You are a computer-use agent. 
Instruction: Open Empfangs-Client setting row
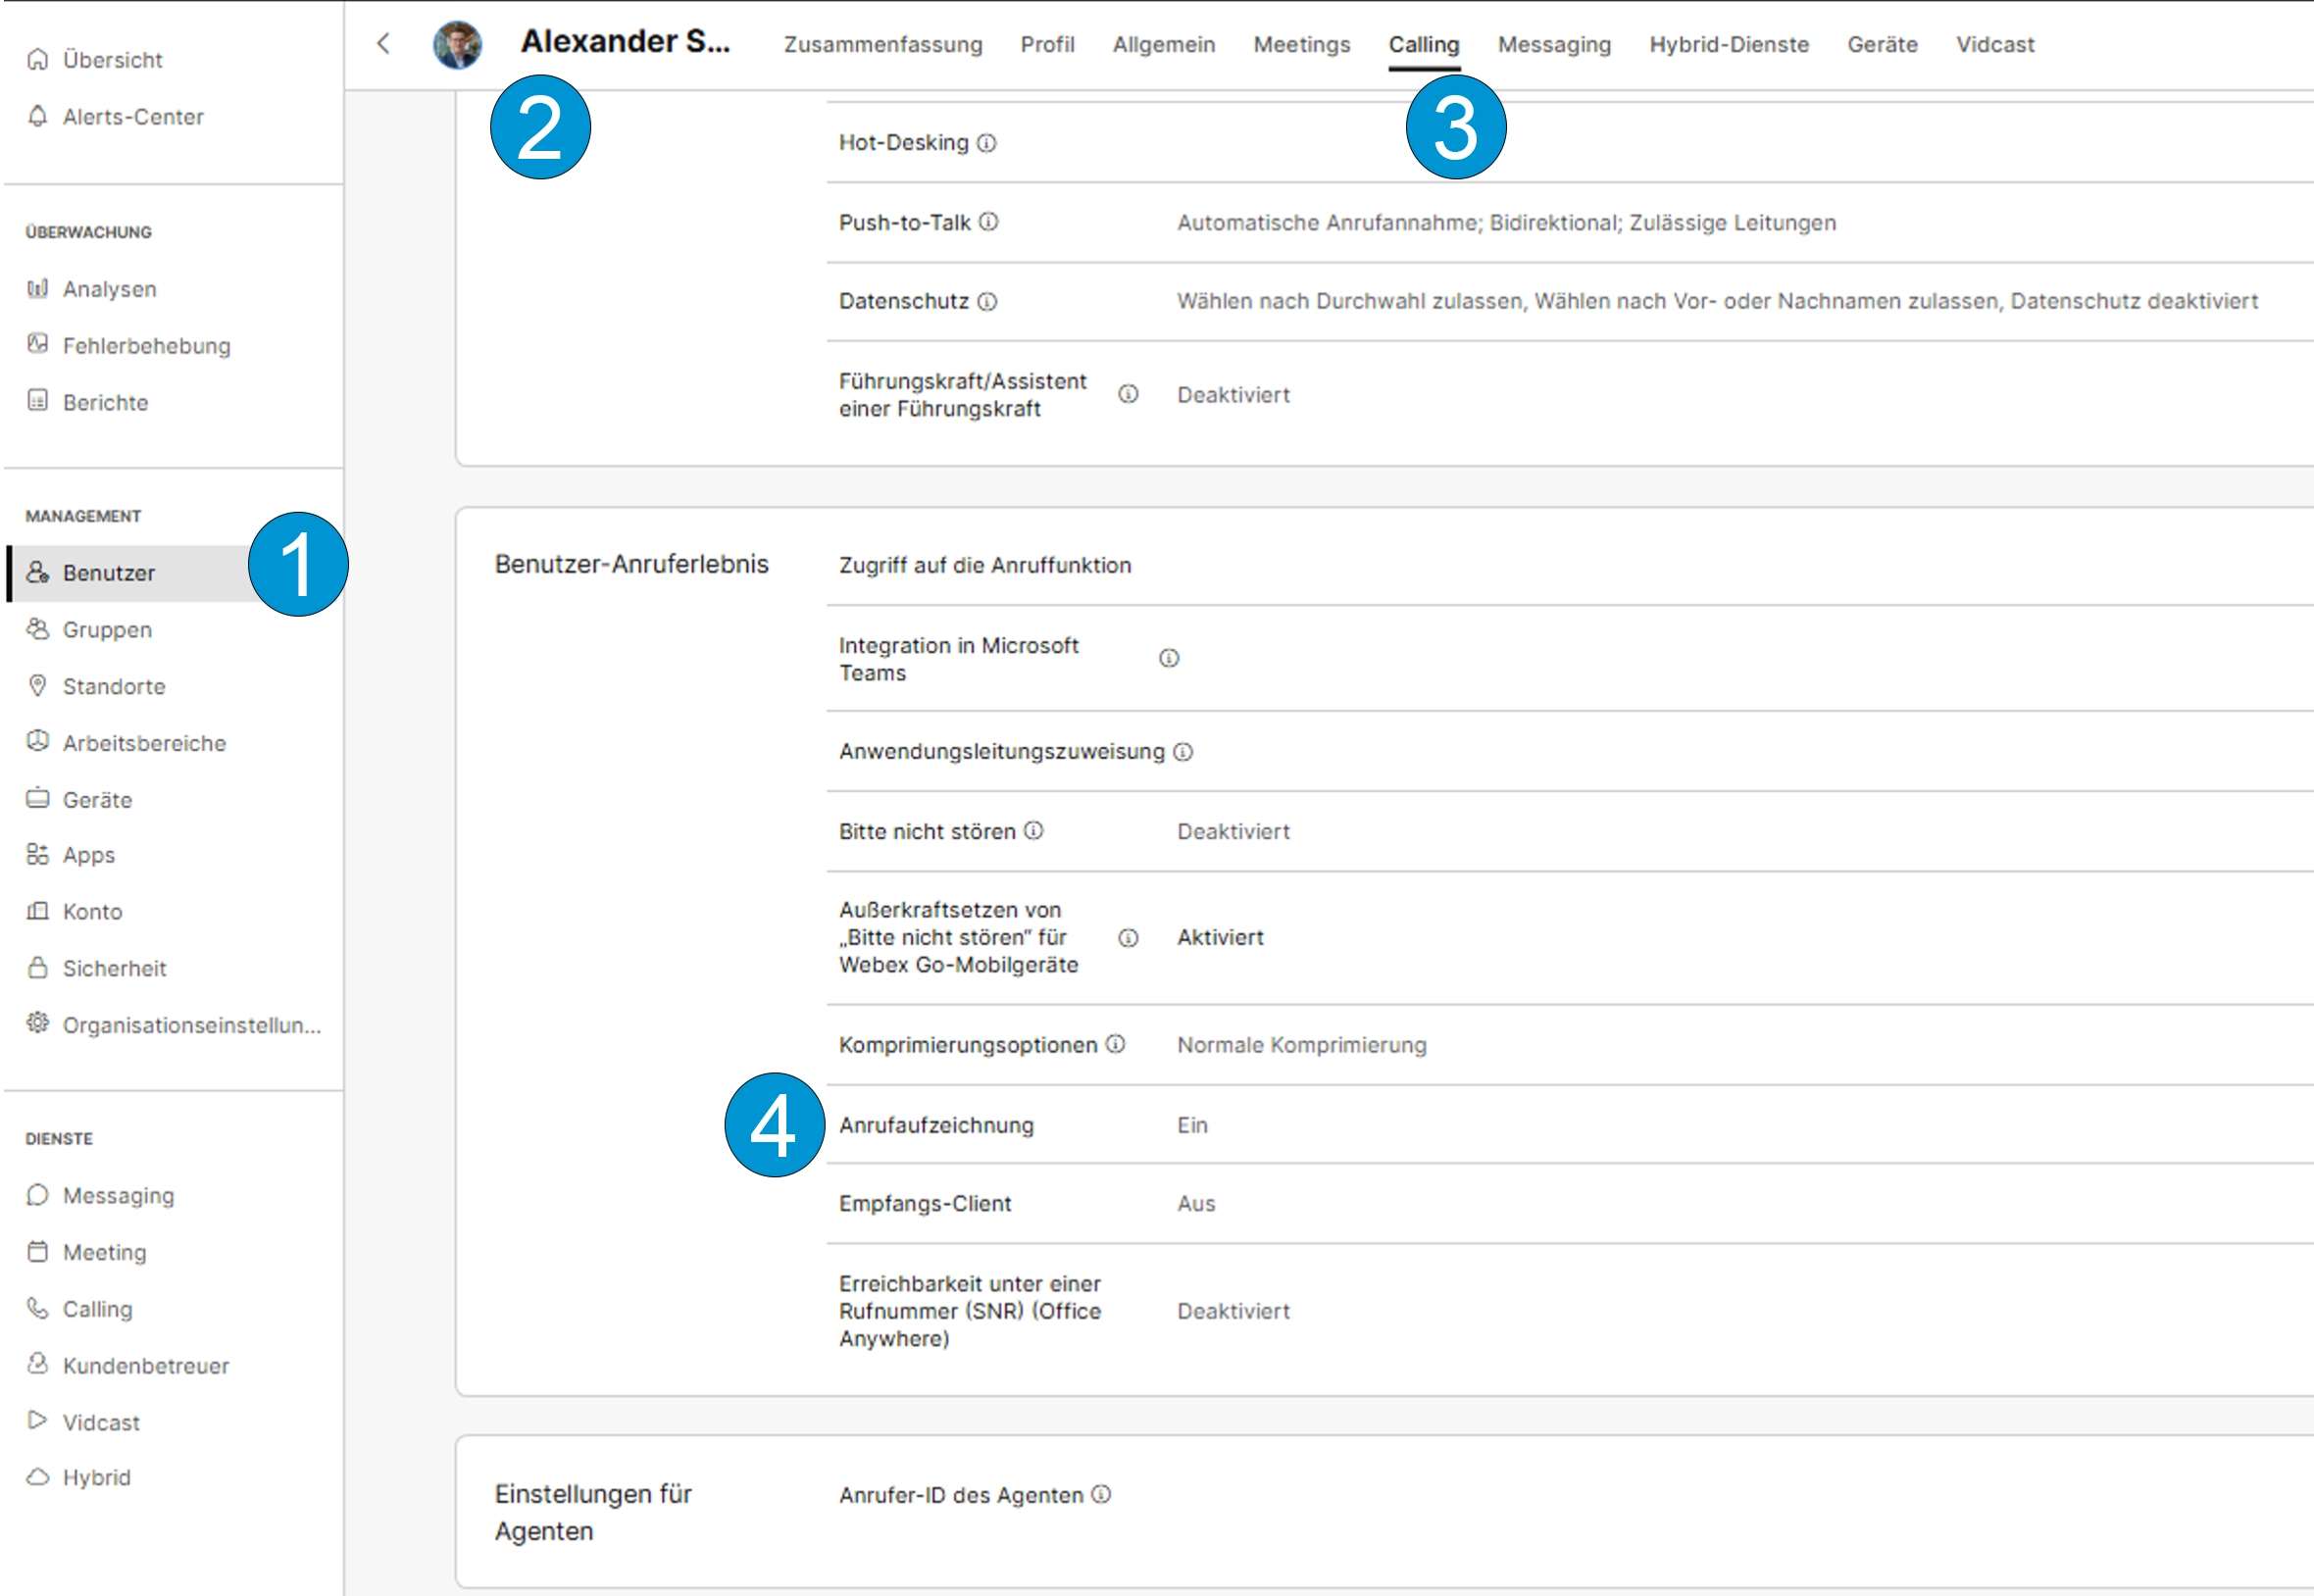click(x=924, y=1204)
